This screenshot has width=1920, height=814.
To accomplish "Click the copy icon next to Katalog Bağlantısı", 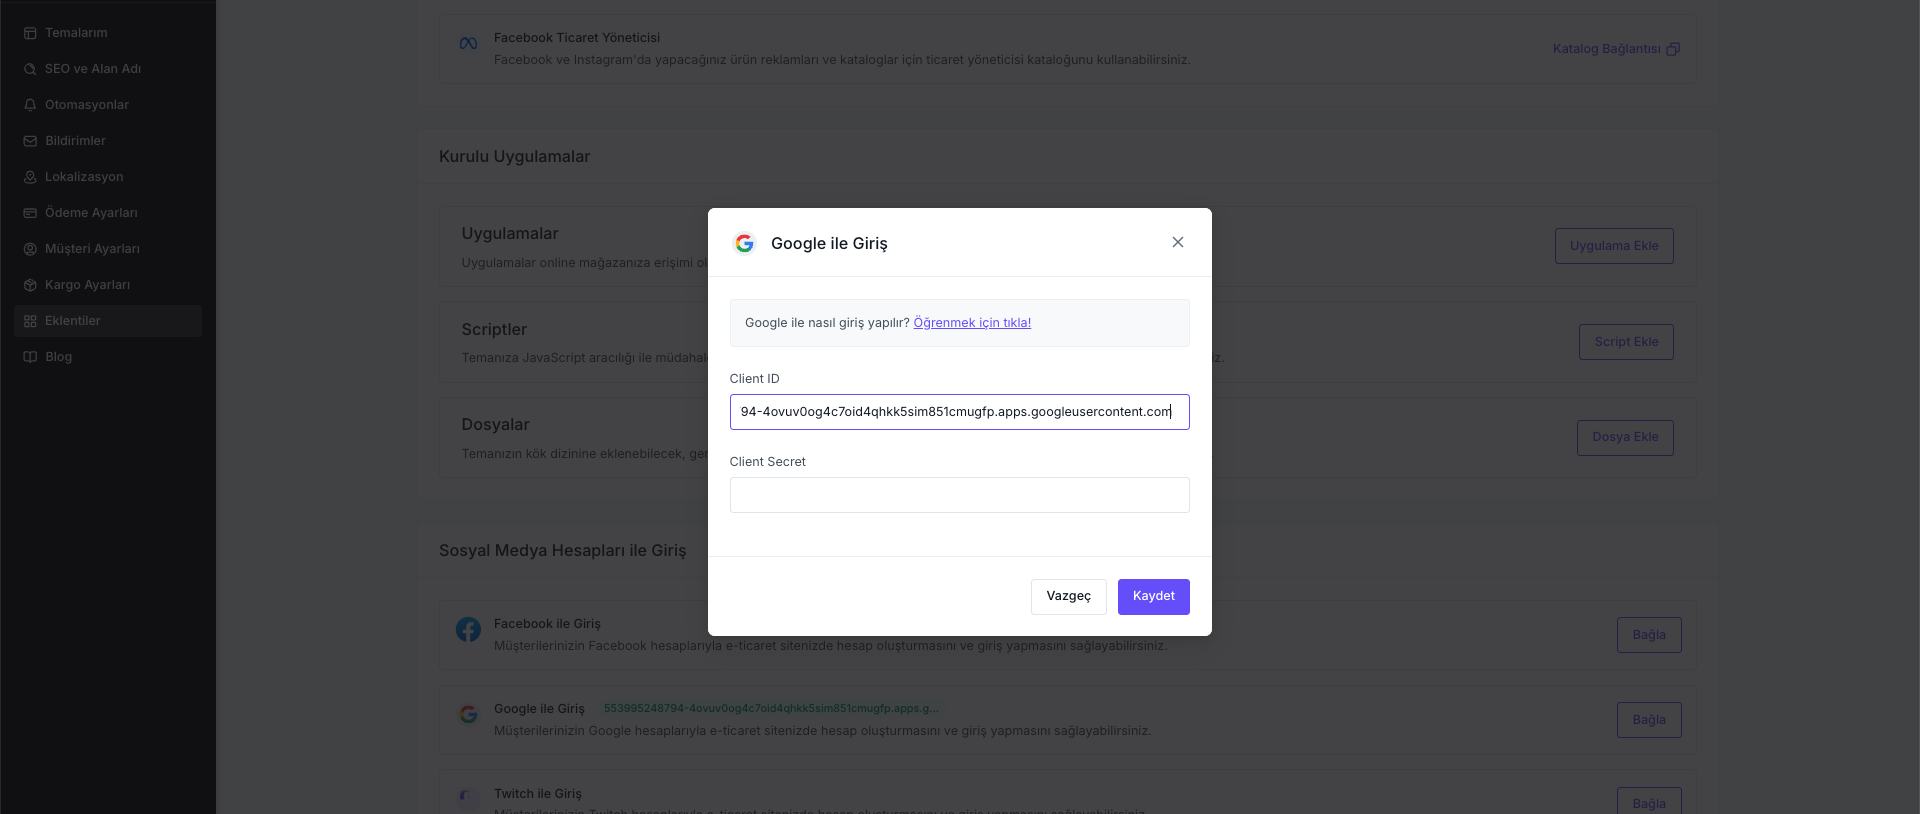I will [1673, 49].
